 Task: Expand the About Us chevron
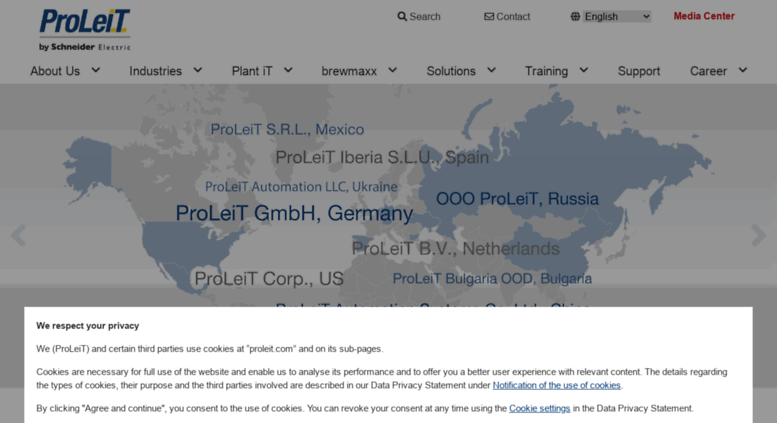(x=96, y=70)
